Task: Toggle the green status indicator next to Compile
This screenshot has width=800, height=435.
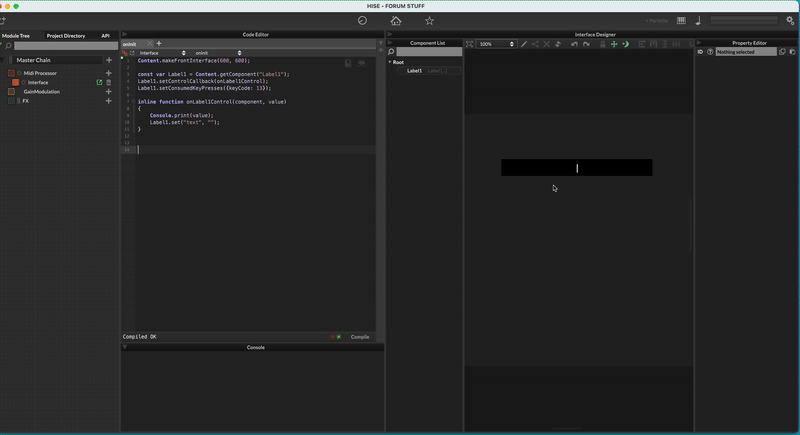Action: tap(339, 337)
